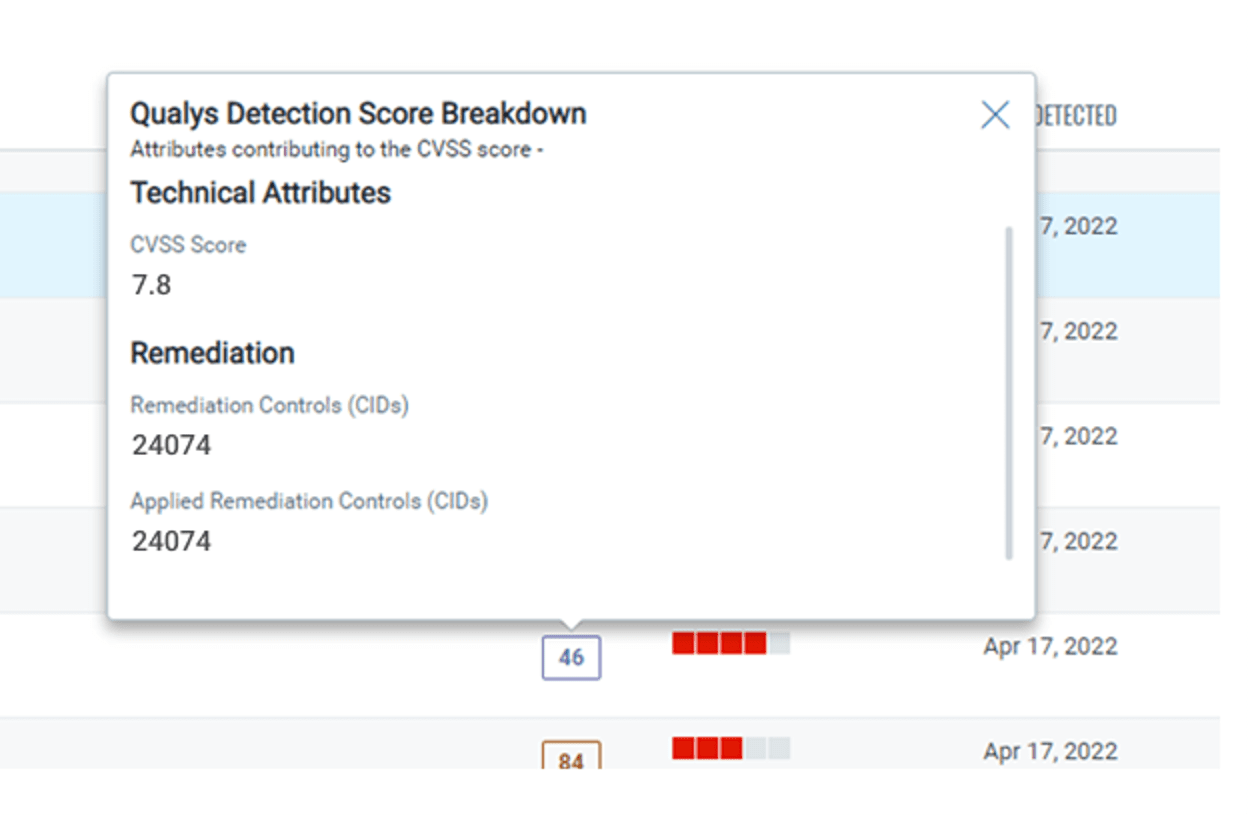The width and height of the screenshot is (1248, 815).
Task: Click the detection score badge 84
Action: [571, 755]
